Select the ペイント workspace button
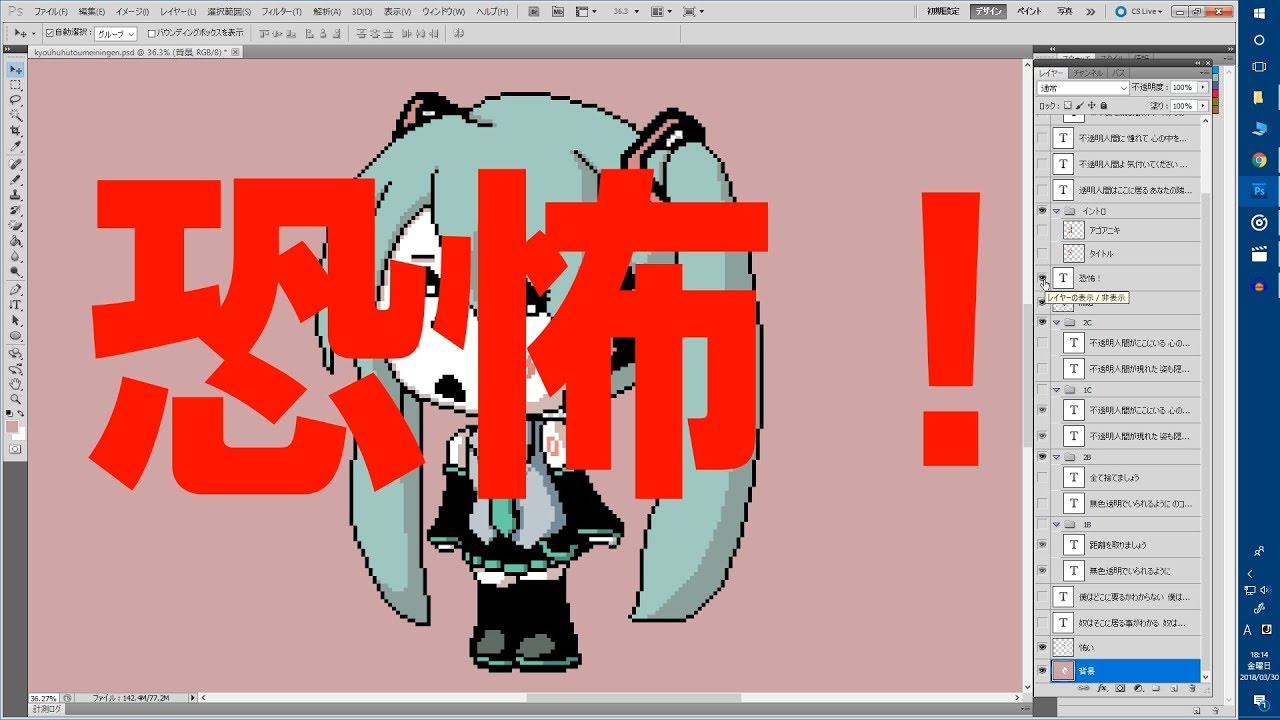Viewport: 1280px width, 720px height. [1029, 11]
